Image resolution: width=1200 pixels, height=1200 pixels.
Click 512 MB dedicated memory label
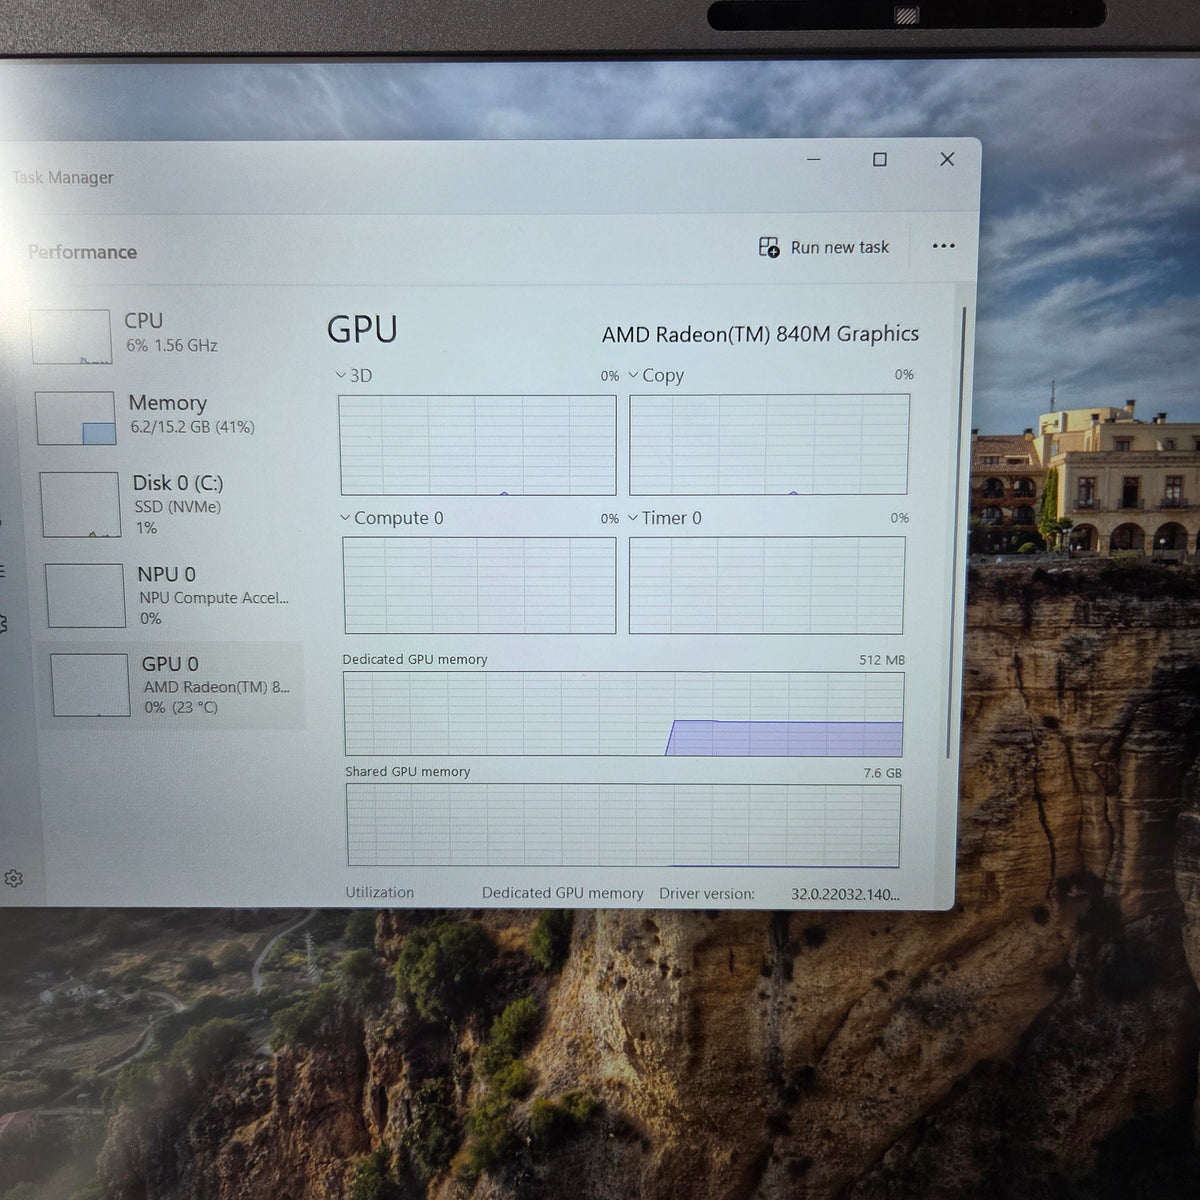pos(882,660)
